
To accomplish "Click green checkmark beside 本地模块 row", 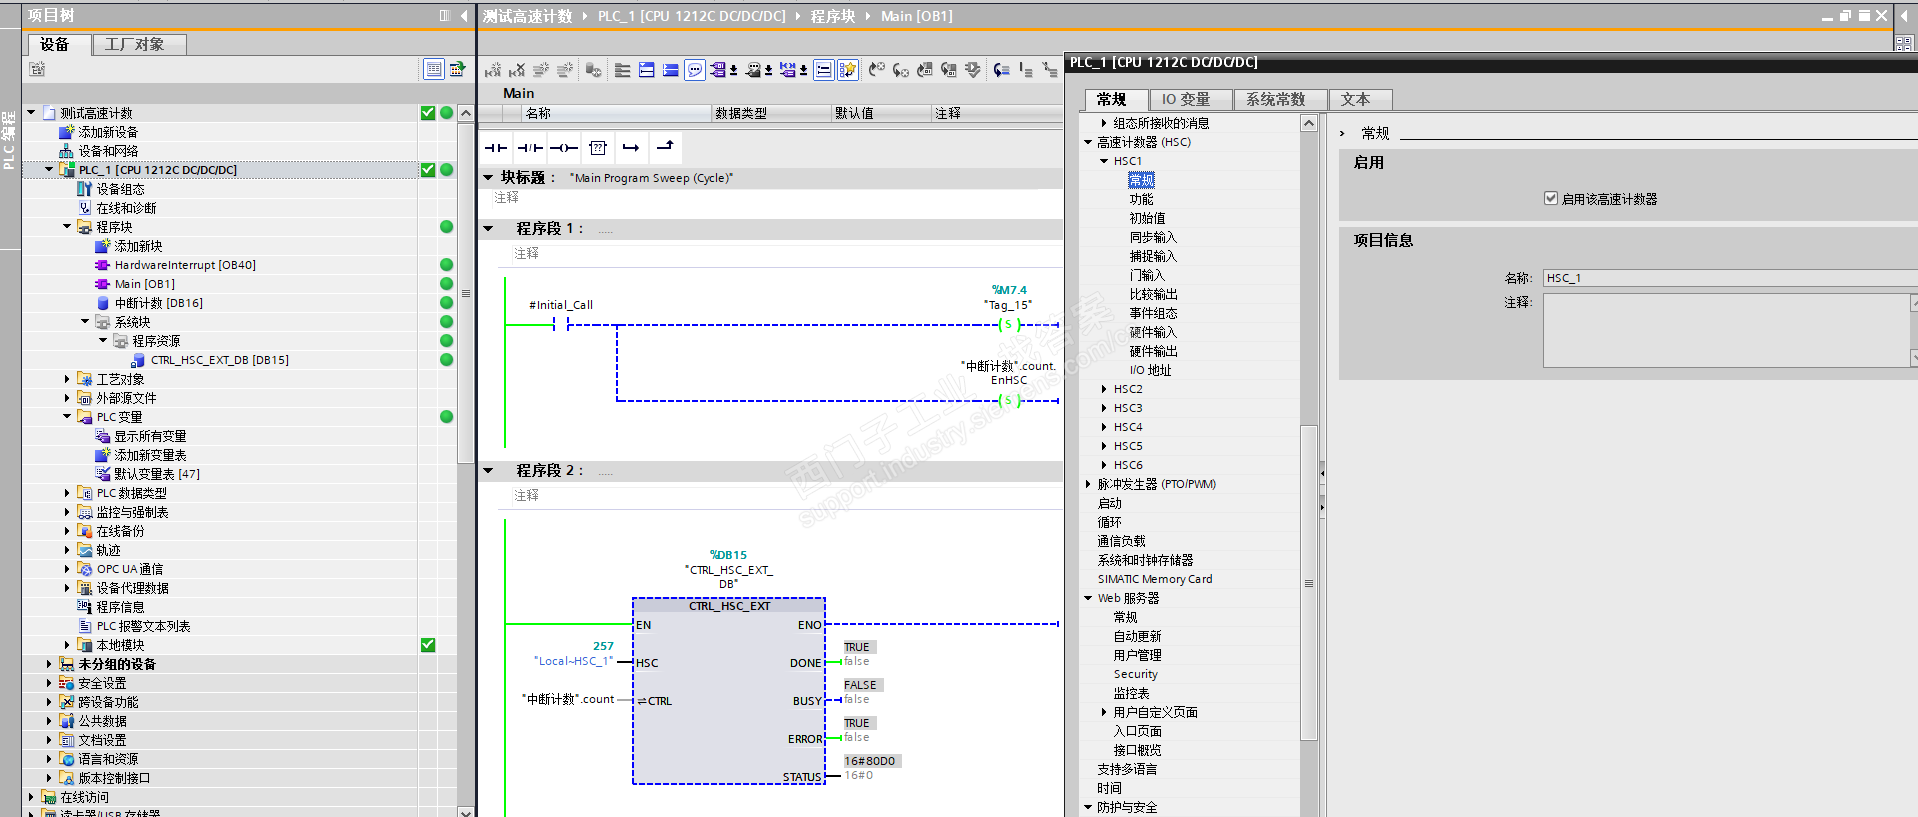I will tap(428, 645).
